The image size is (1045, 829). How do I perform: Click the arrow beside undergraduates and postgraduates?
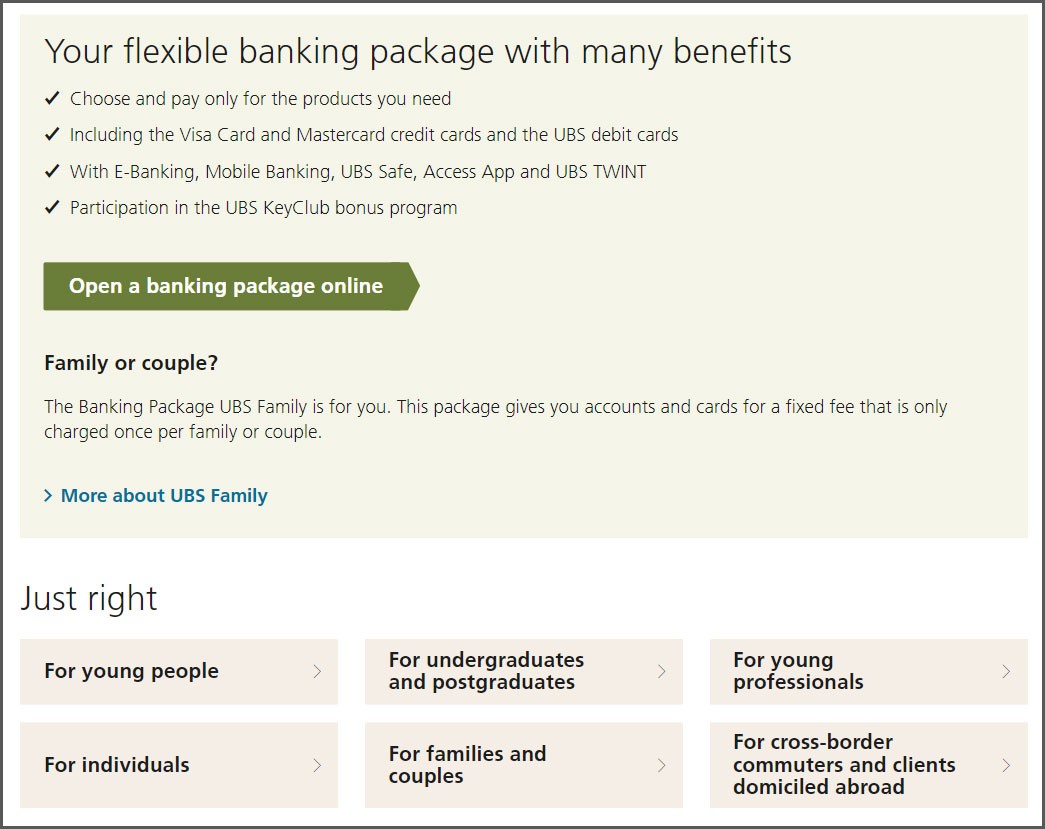point(661,672)
